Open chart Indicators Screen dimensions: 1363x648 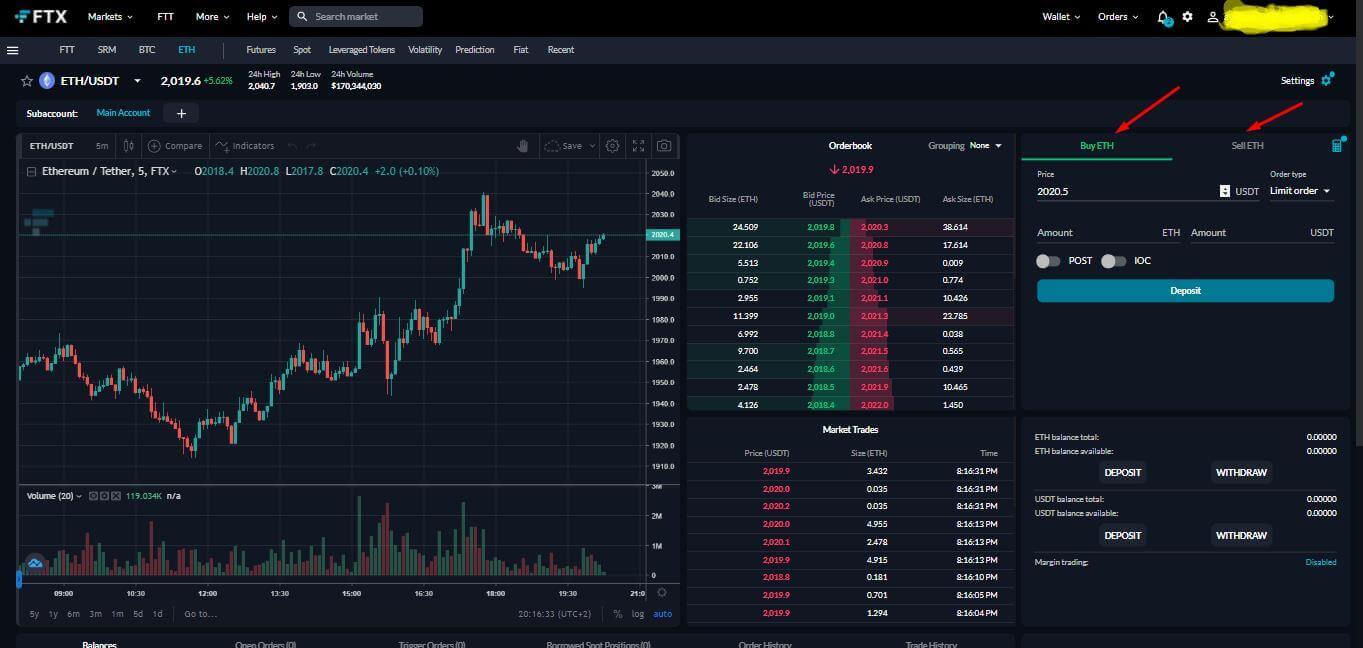pyautogui.click(x=245, y=146)
